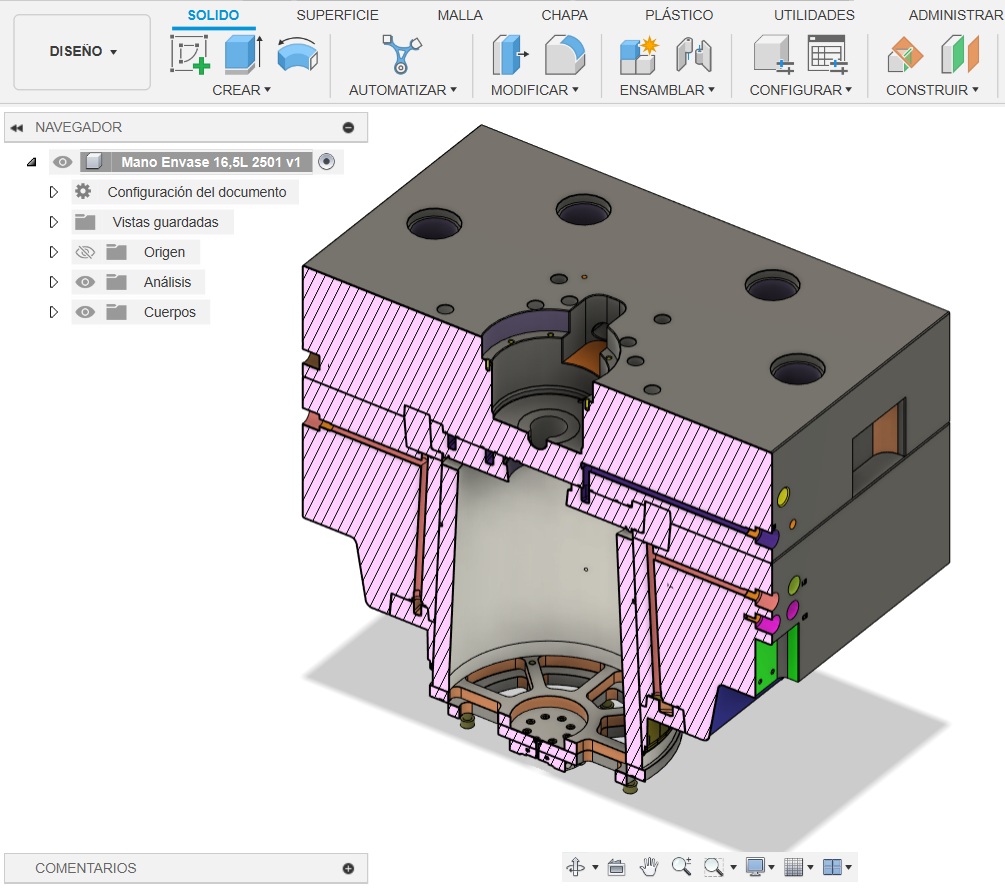Select the Revolve tool icon
The width and height of the screenshot is (1005, 889).
coord(297,54)
